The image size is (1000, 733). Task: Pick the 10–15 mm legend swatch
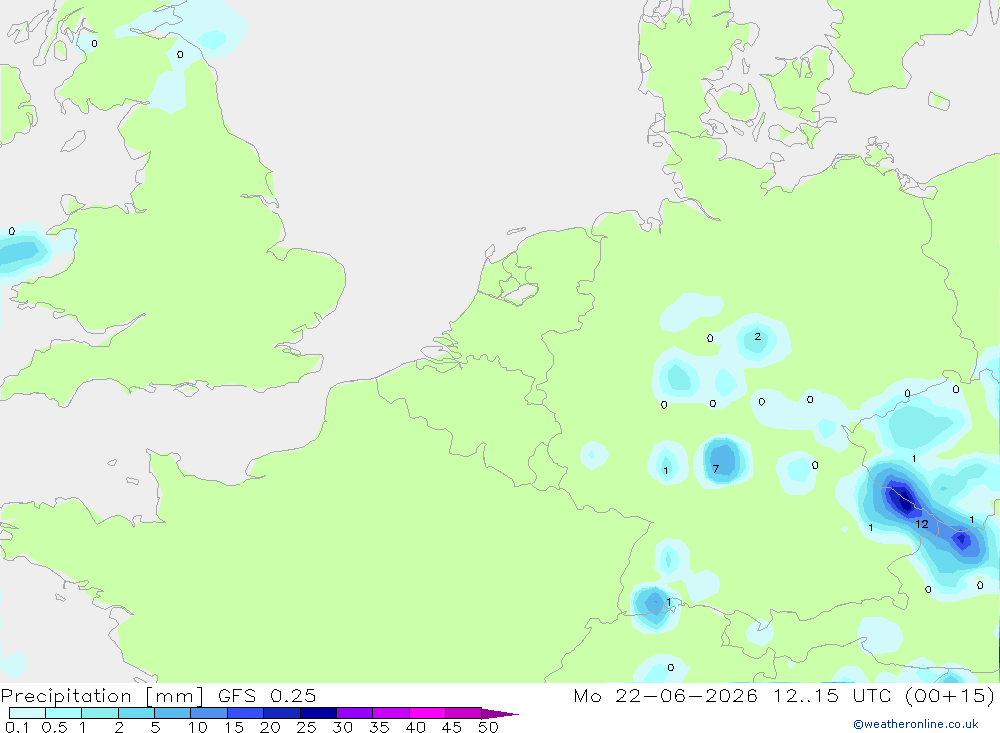(209, 713)
